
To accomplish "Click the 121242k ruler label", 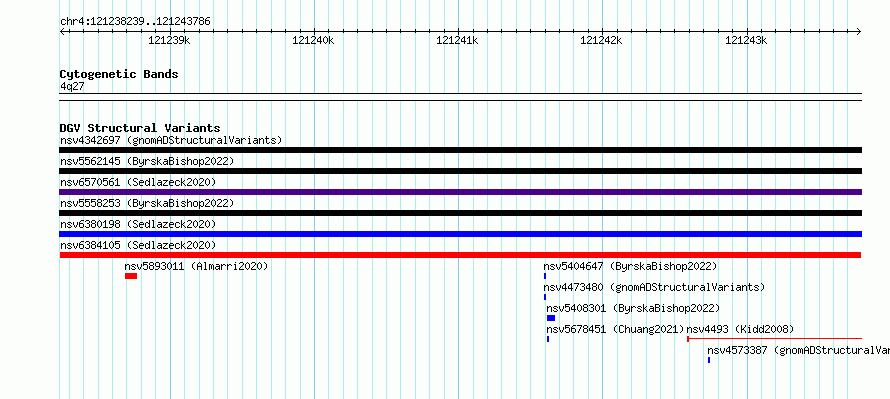I will coord(602,40).
